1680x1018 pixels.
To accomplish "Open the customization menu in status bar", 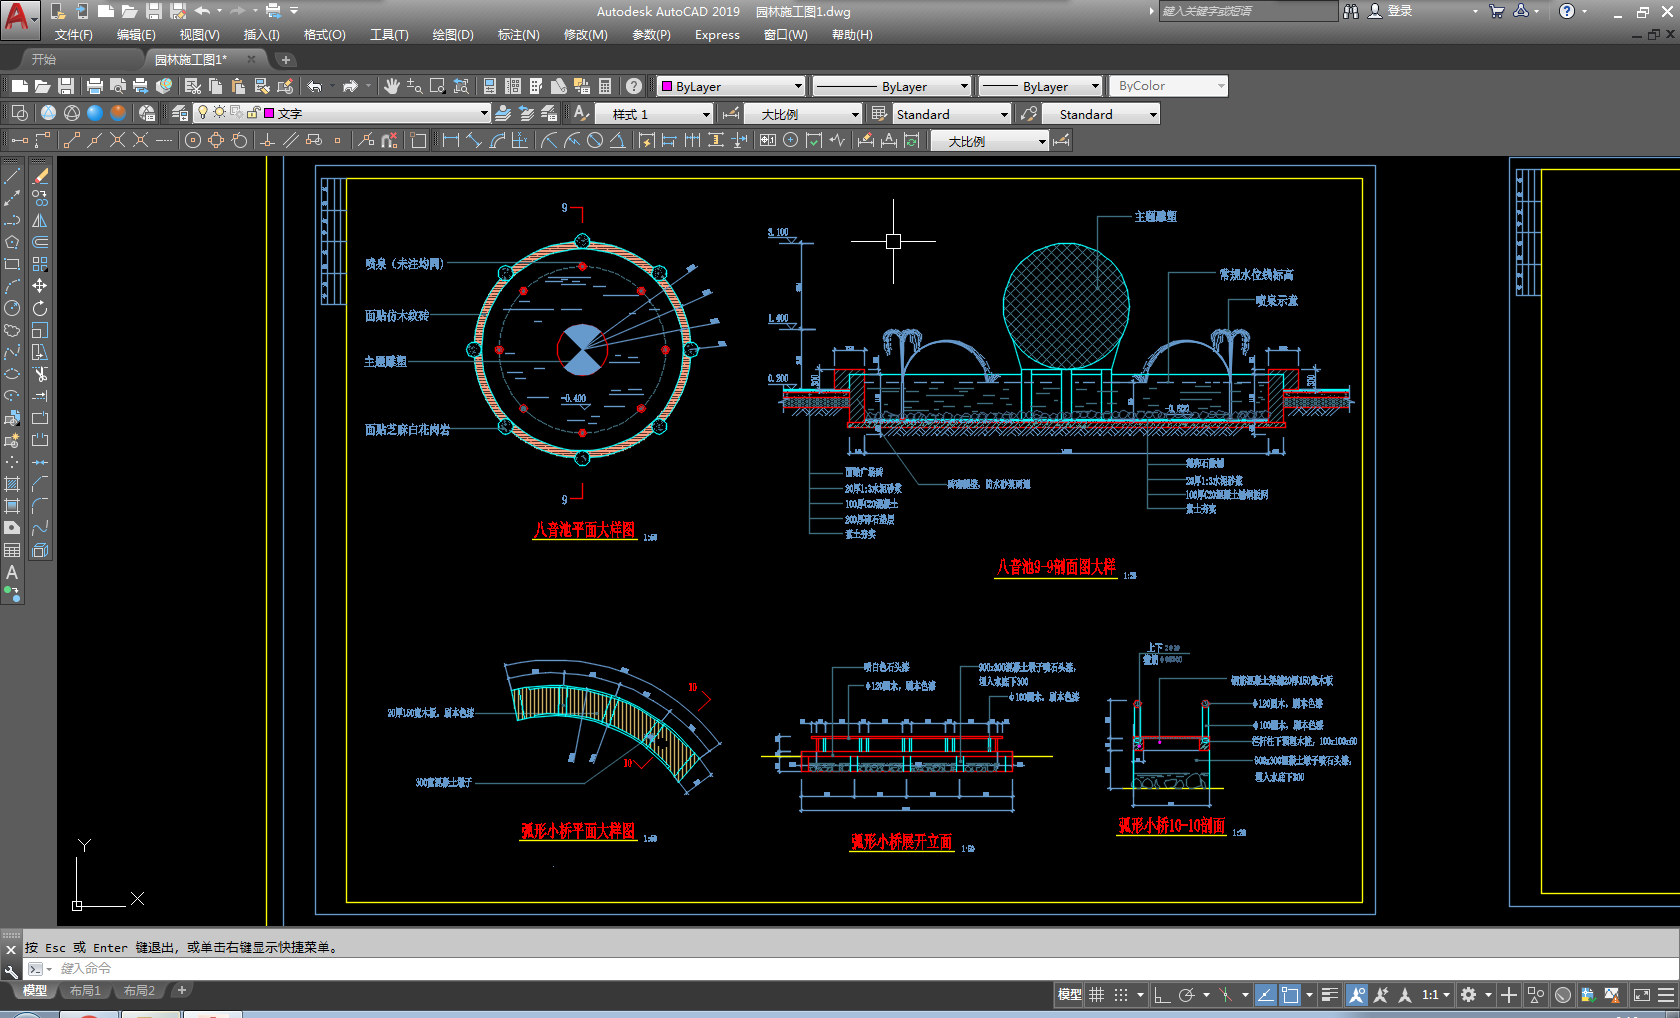I will click(x=1666, y=995).
